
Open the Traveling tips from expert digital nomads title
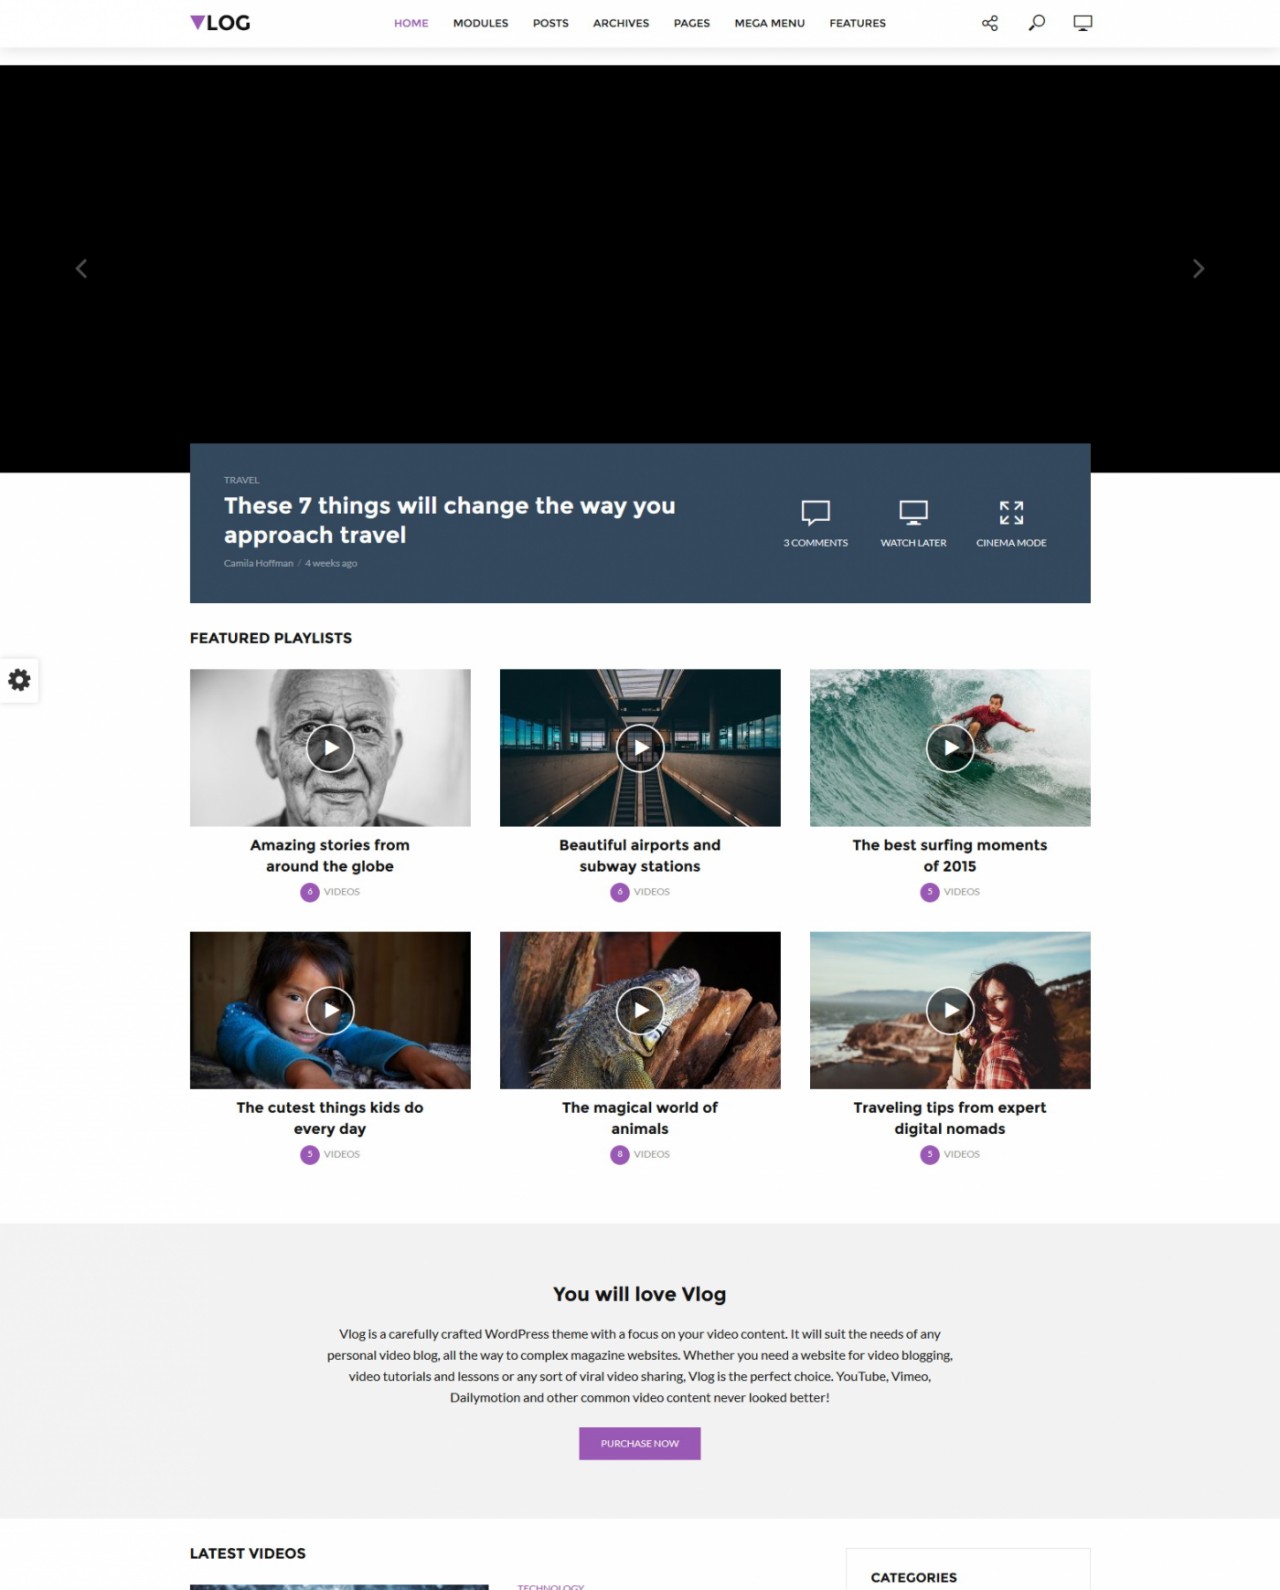point(950,1118)
